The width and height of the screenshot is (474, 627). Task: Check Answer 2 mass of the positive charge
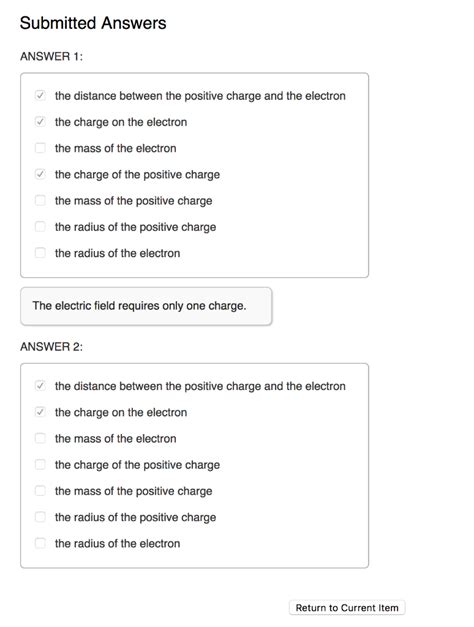40,491
